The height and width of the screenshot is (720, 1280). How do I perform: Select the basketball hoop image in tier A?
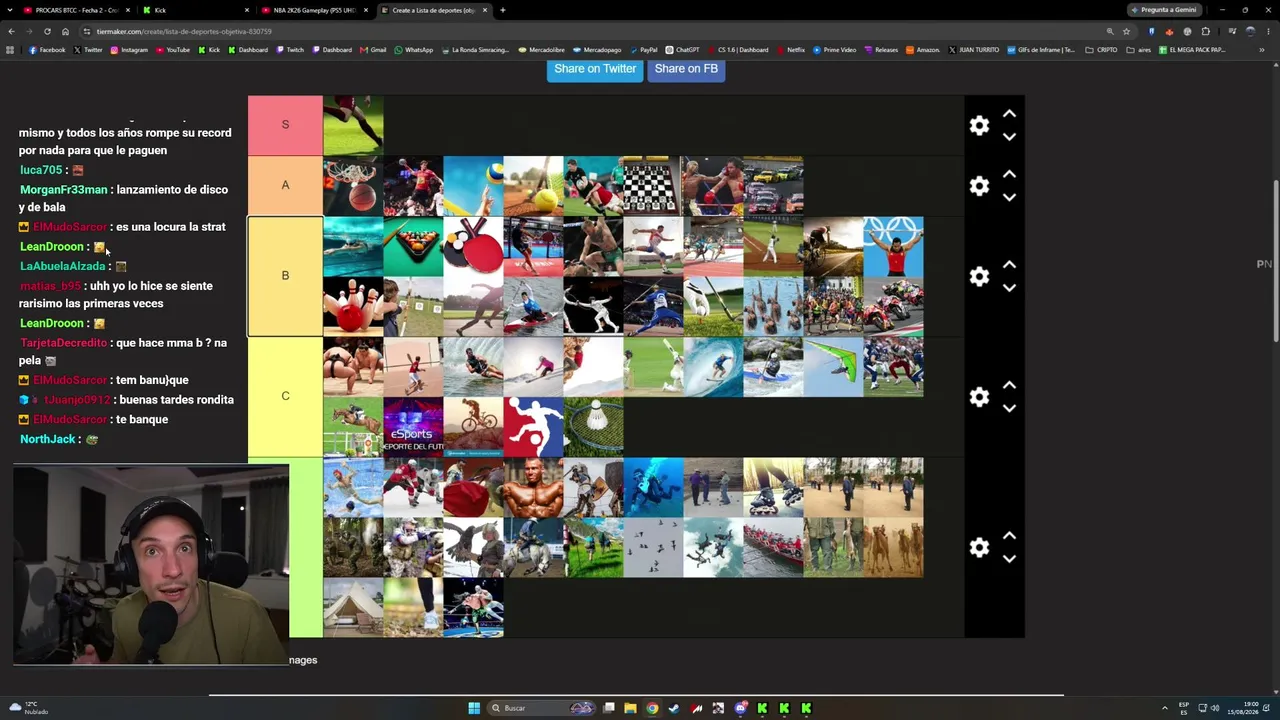(x=353, y=186)
